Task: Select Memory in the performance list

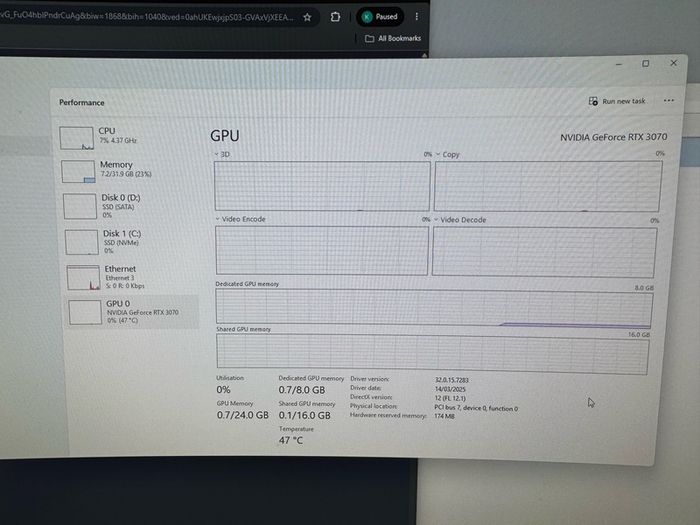Action: (x=129, y=171)
